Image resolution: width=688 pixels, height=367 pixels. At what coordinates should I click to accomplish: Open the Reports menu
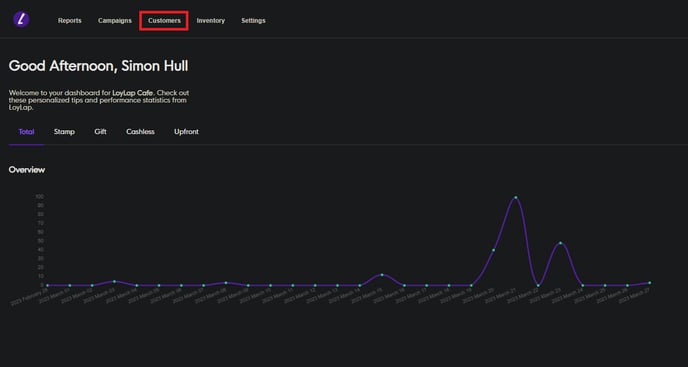(70, 21)
